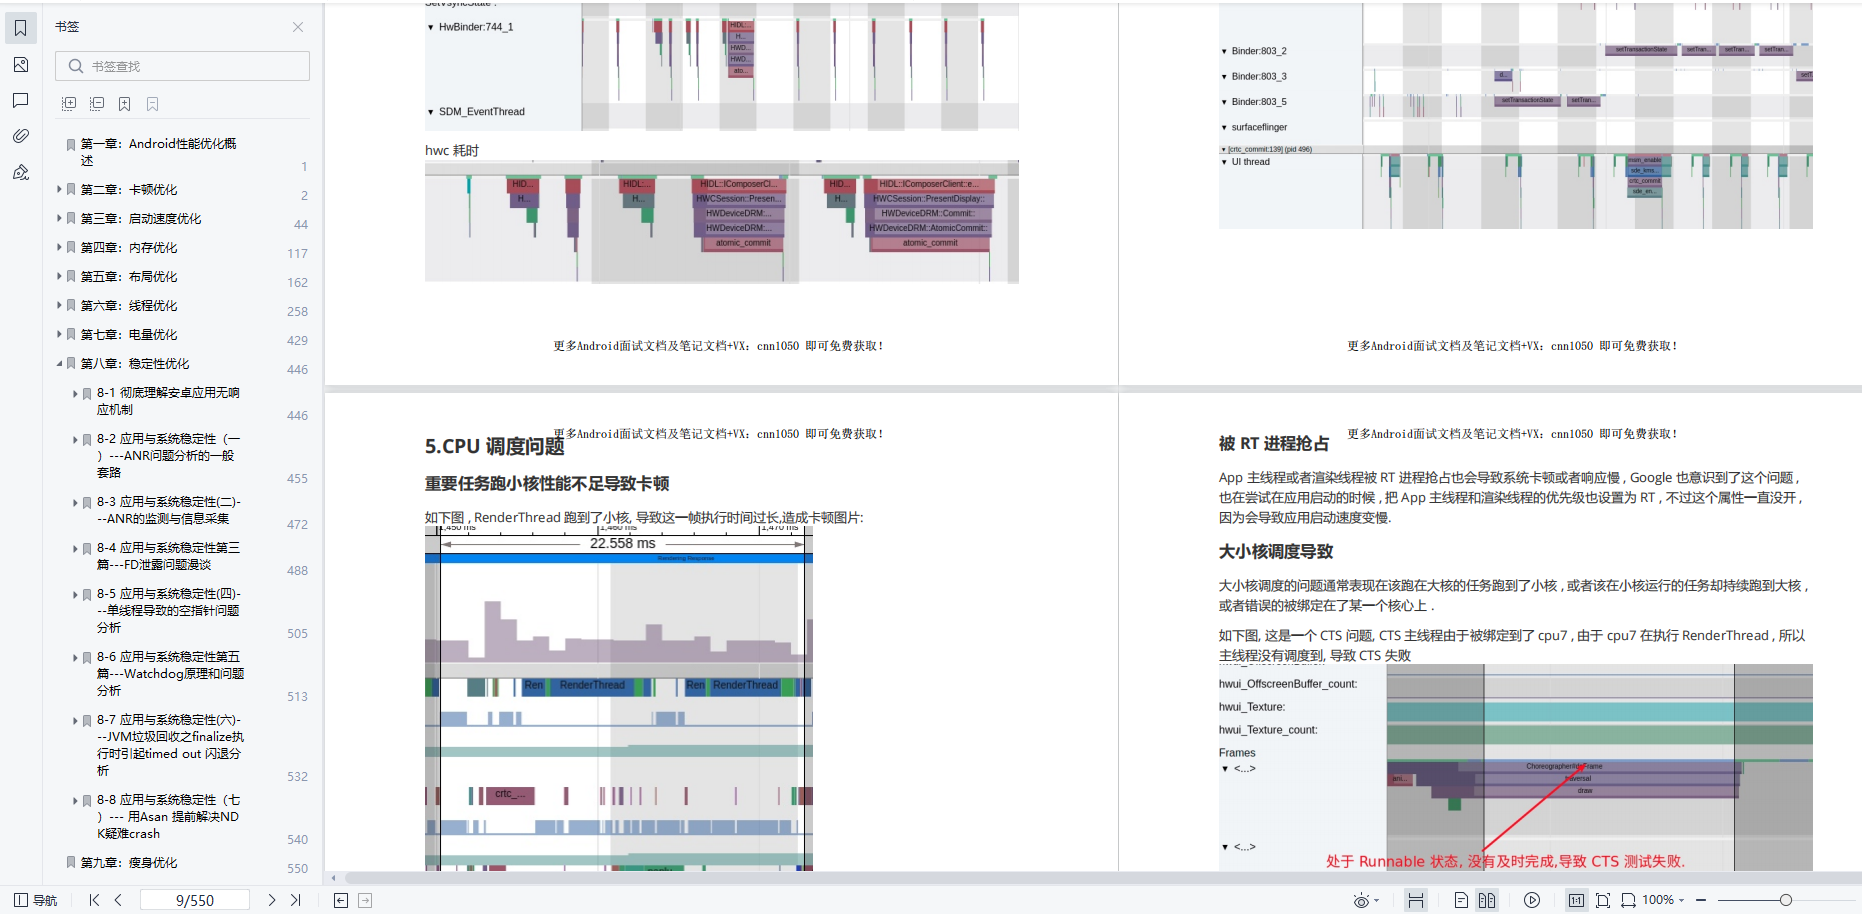Click scroll-left arrow of horizontal scrollbar
This screenshot has height=914, width=1862.
tap(333, 878)
